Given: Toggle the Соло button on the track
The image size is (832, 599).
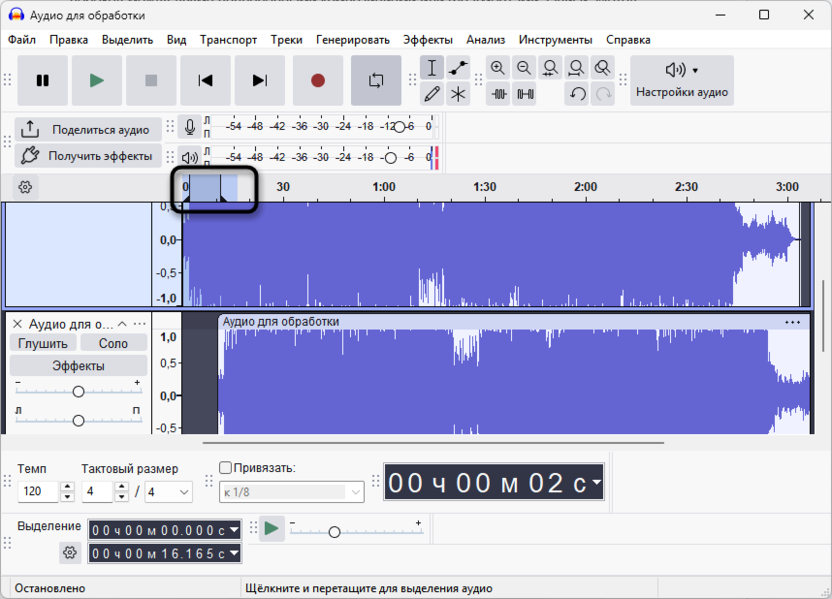Looking at the screenshot, I should [113, 343].
